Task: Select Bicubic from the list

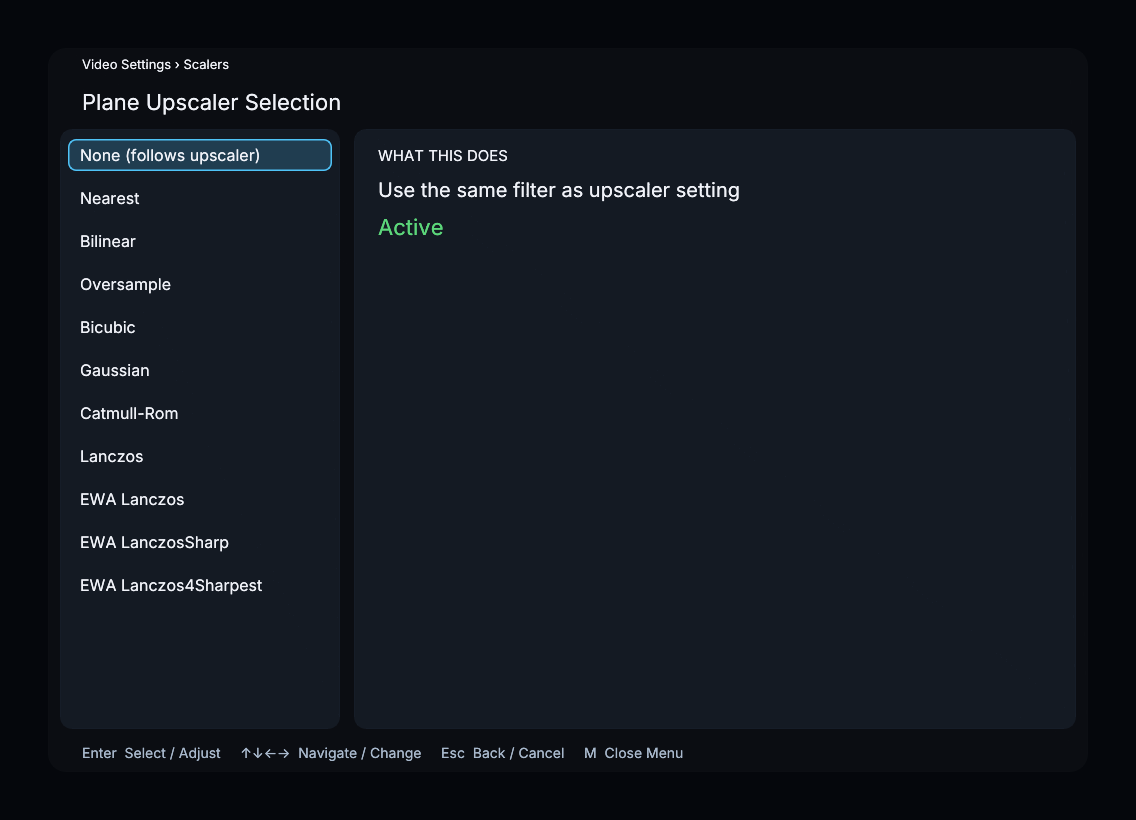Action: tap(200, 327)
